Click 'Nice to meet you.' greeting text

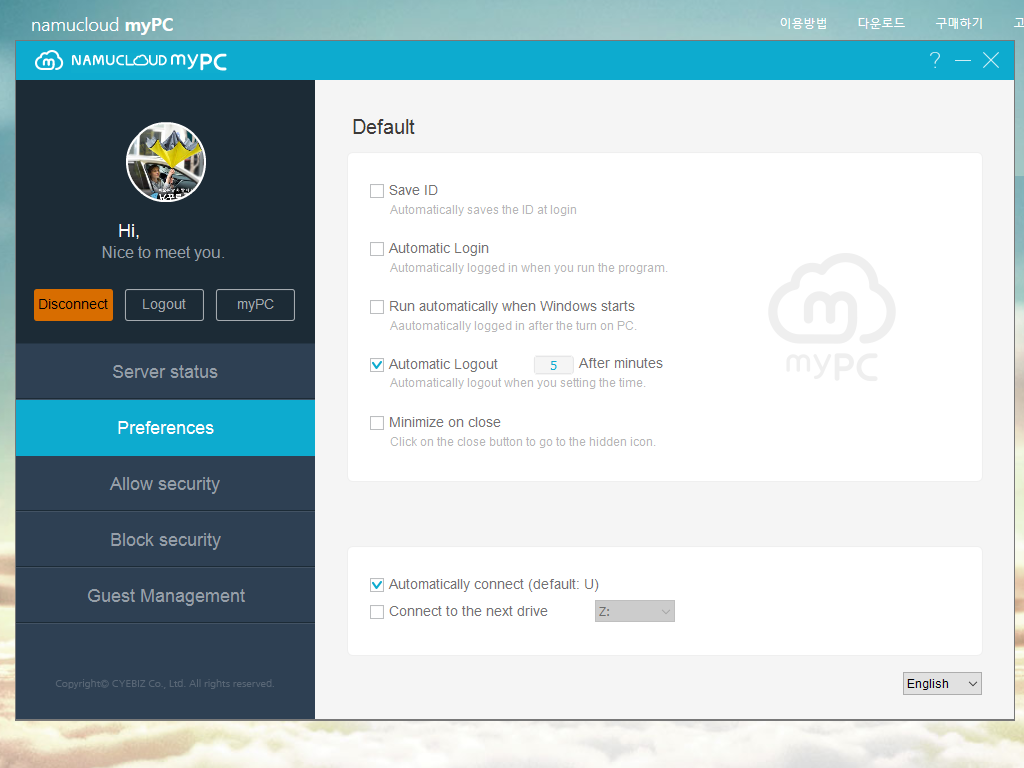click(x=163, y=253)
